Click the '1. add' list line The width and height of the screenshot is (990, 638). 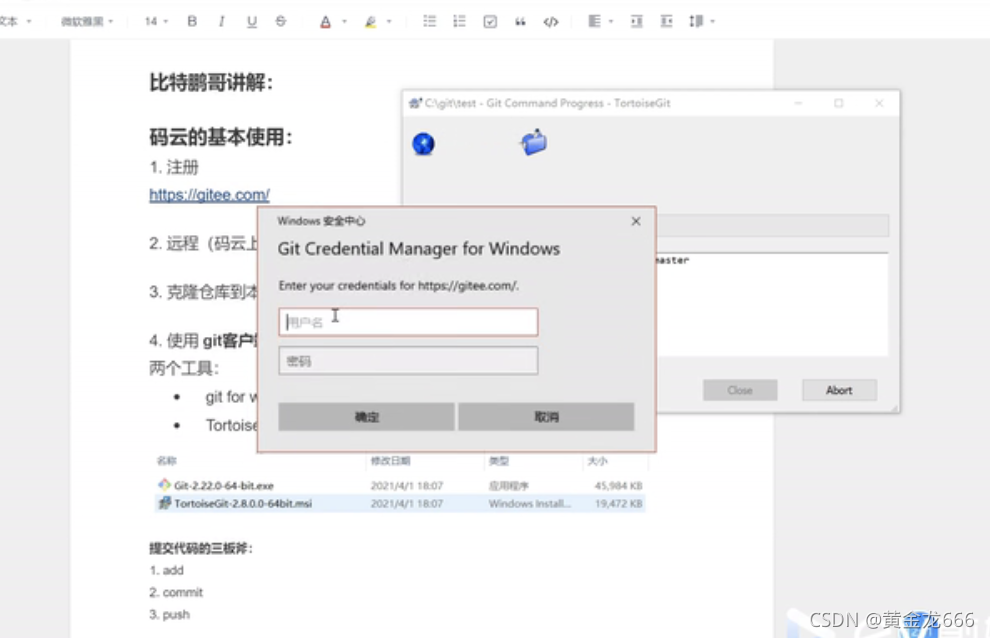[167, 570]
